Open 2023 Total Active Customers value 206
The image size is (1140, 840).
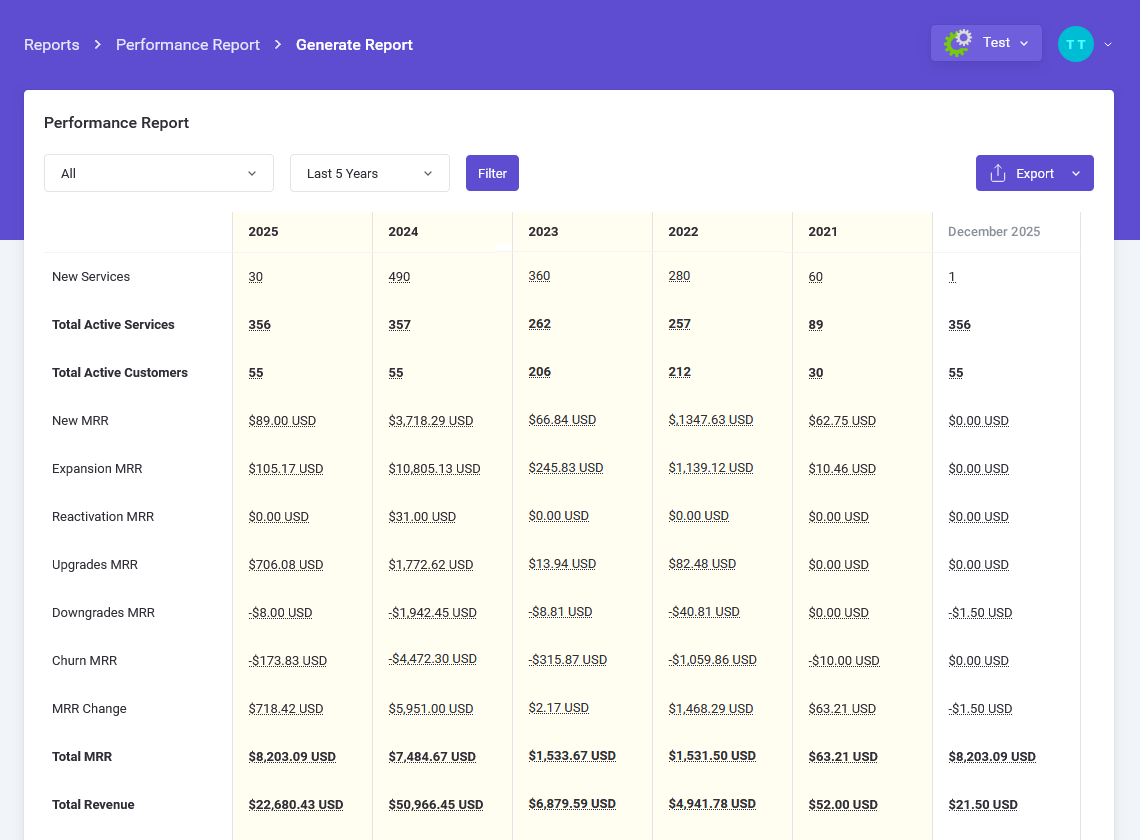[x=539, y=372]
